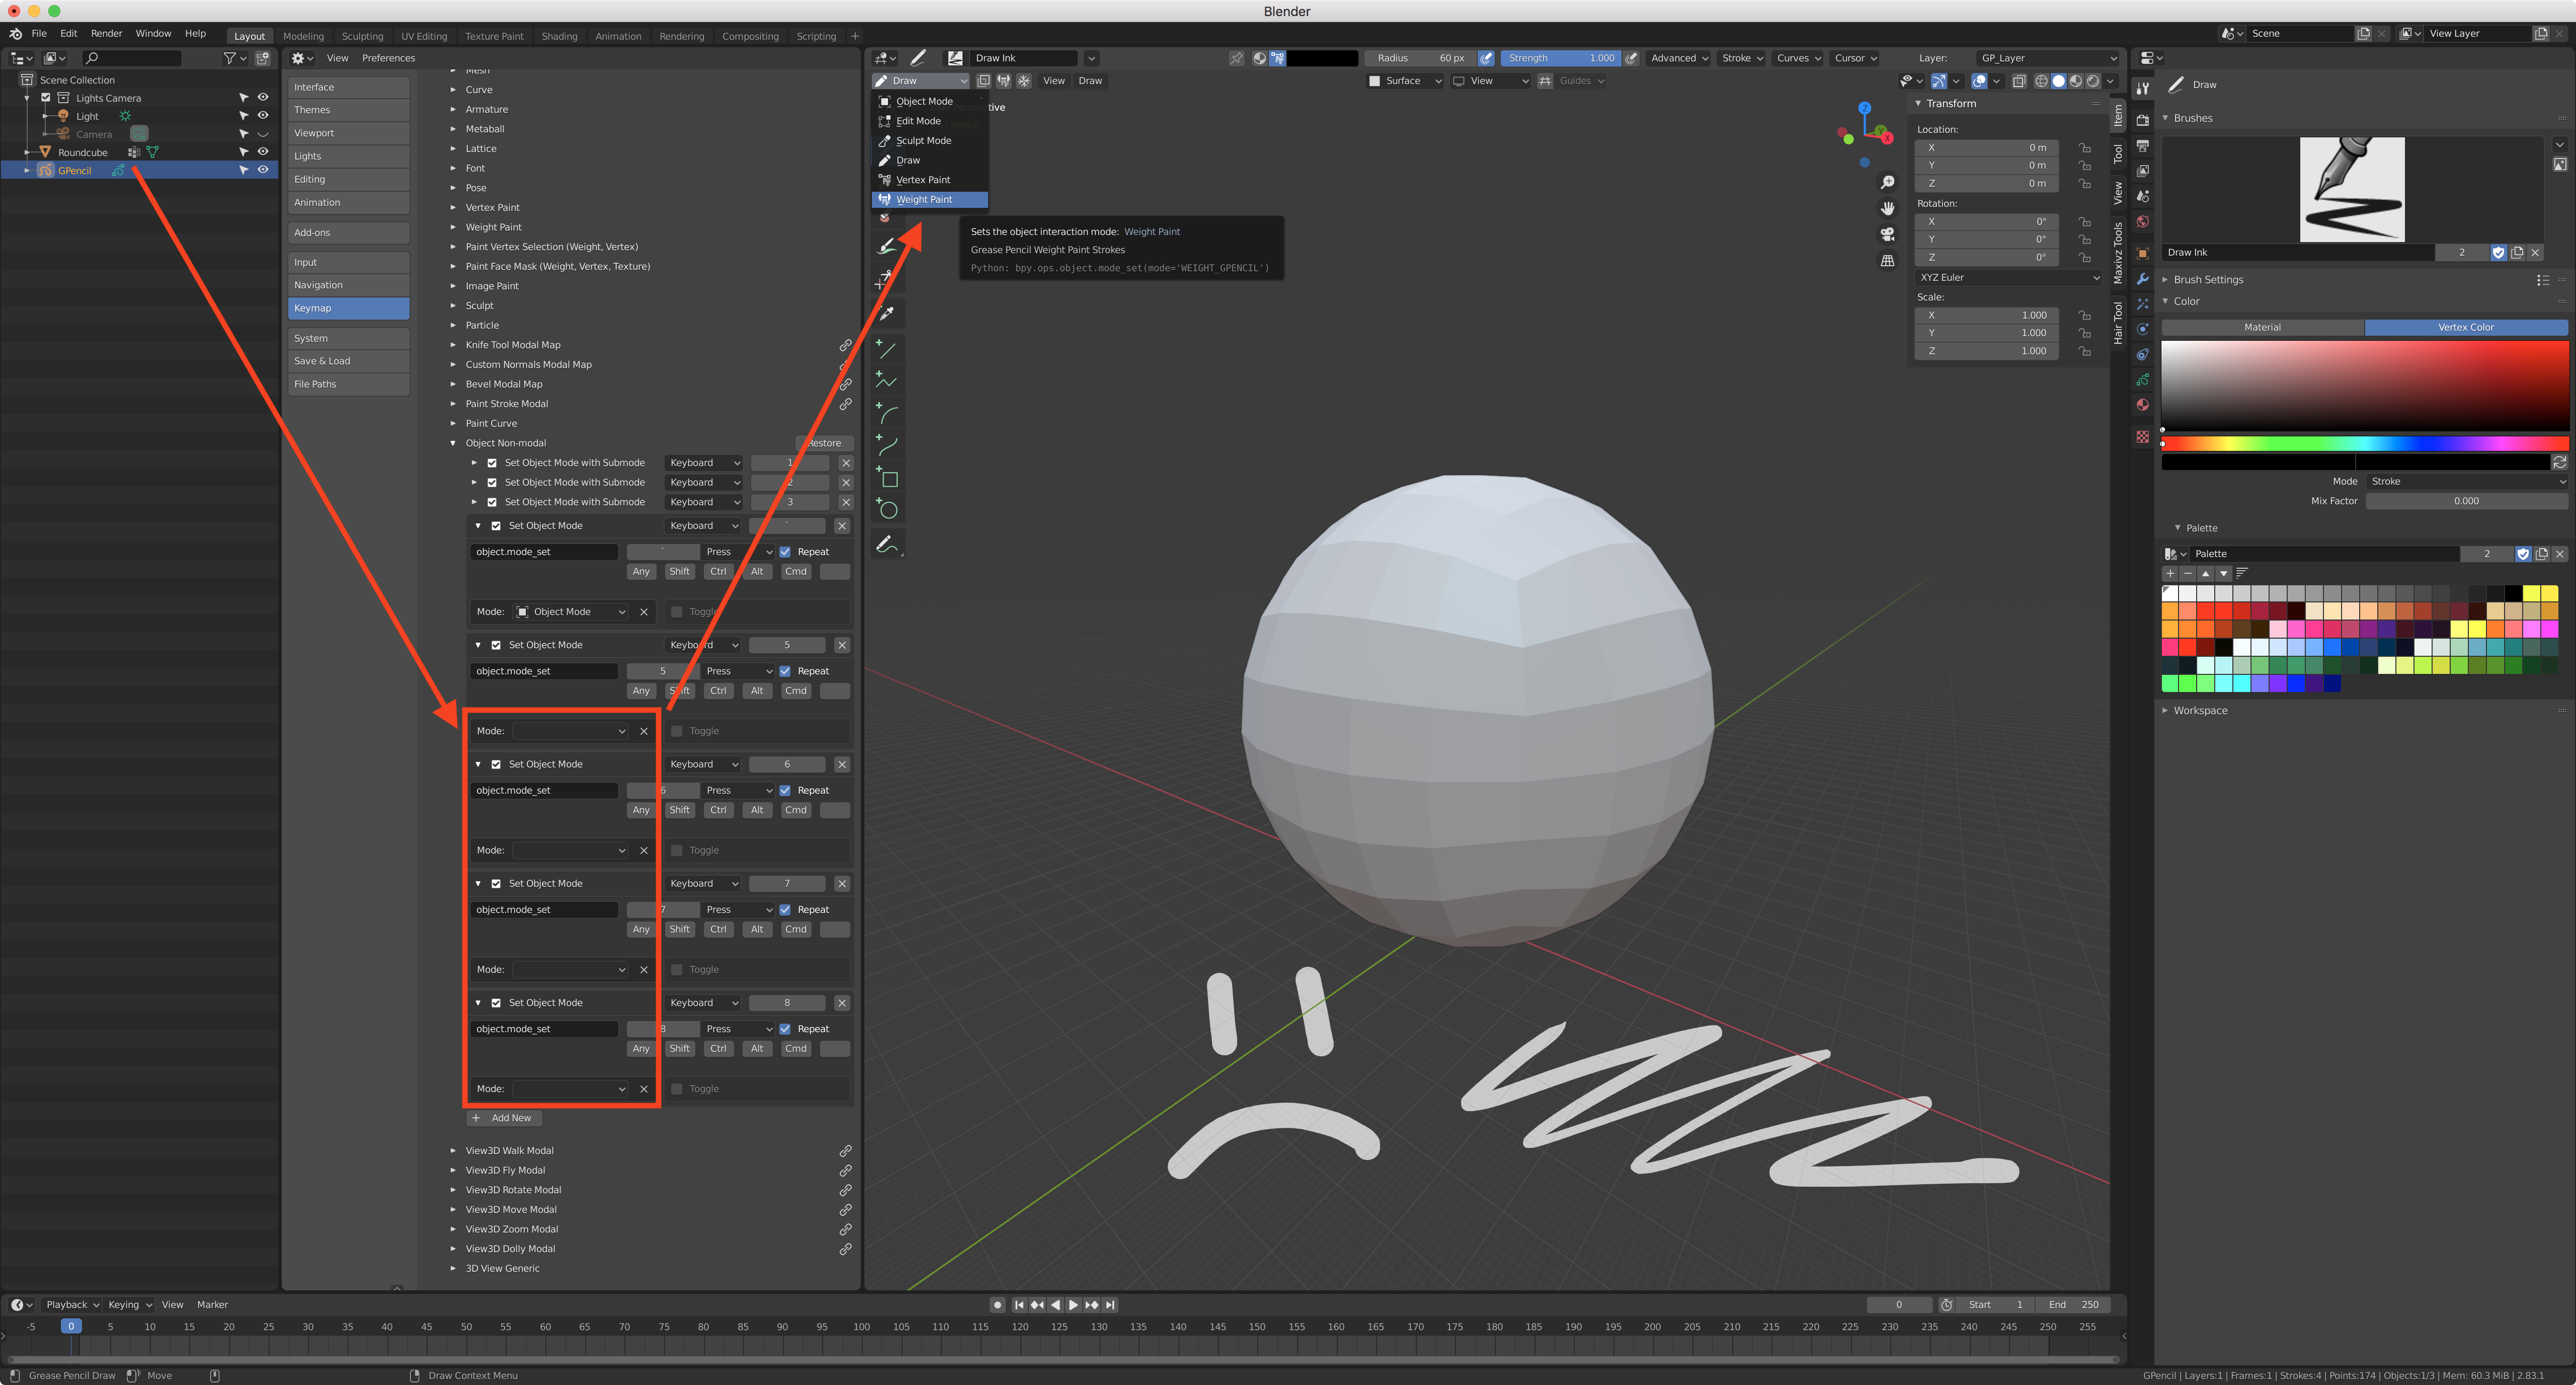Image resolution: width=2576 pixels, height=1385 pixels.
Task: Enable Toggle checkbox next to Object Mode
Action: [x=677, y=612]
